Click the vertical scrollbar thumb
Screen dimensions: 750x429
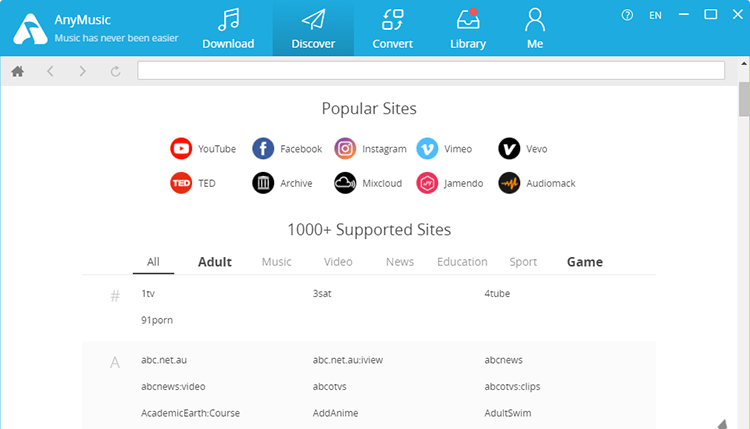point(744,99)
